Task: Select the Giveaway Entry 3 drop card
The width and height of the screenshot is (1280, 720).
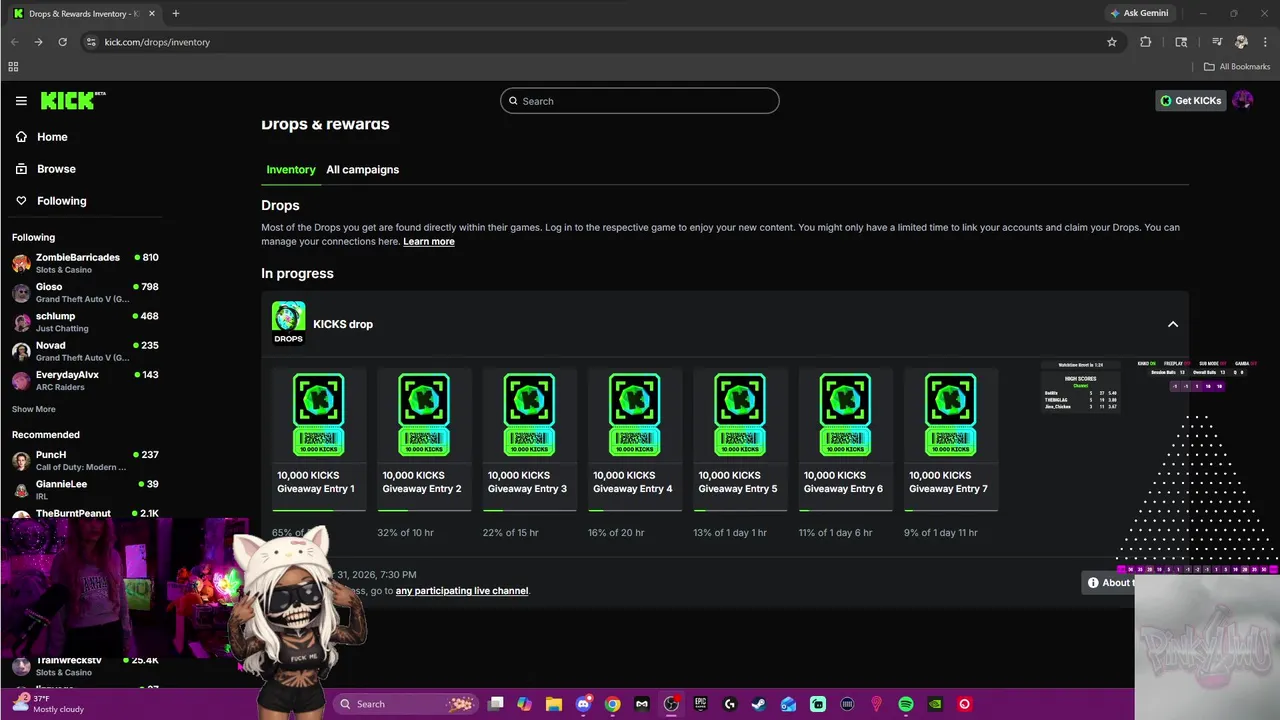Action: (529, 440)
